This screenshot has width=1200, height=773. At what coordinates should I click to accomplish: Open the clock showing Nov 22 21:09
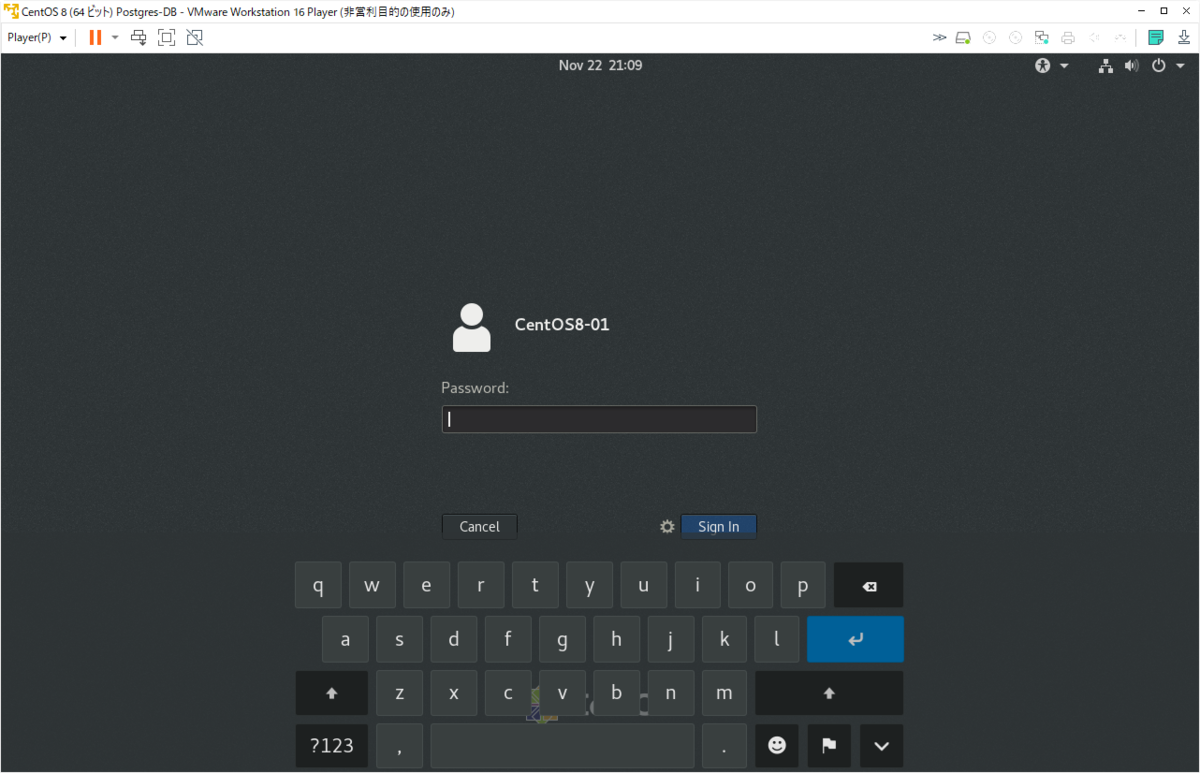click(600, 65)
